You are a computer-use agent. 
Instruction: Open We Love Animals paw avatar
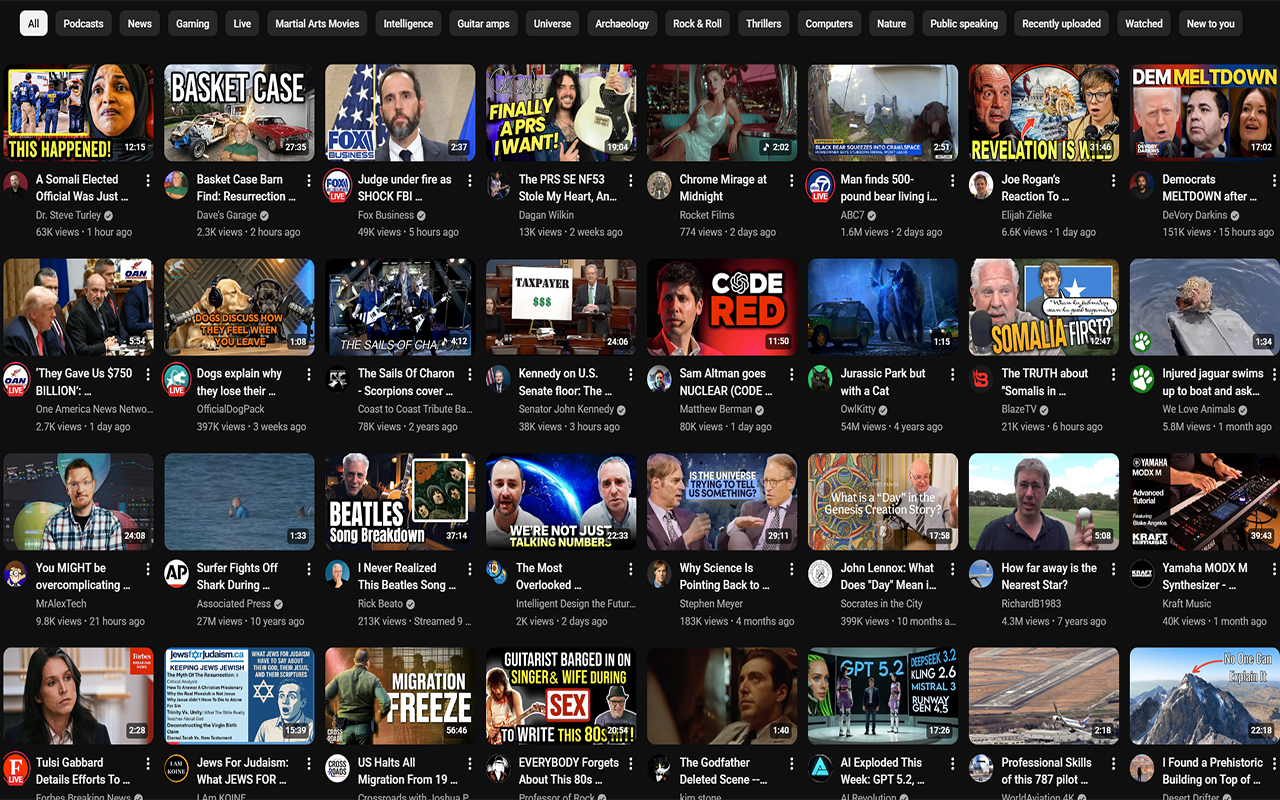click(x=1142, y=379)
